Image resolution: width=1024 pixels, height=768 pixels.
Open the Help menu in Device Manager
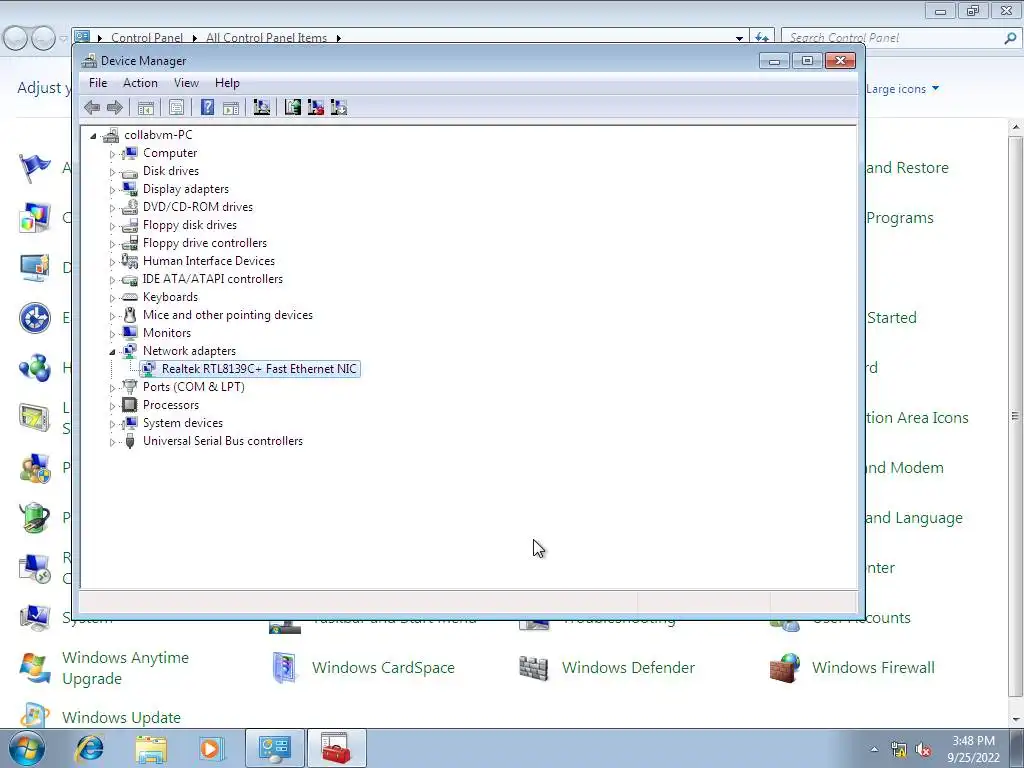coord(227,83)
